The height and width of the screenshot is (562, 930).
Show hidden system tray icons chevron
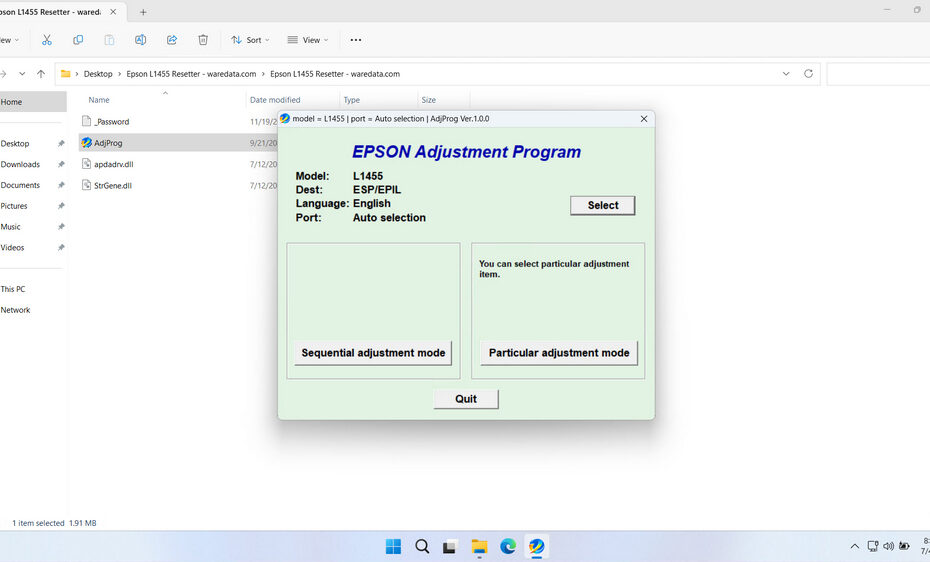click(854, 546)
